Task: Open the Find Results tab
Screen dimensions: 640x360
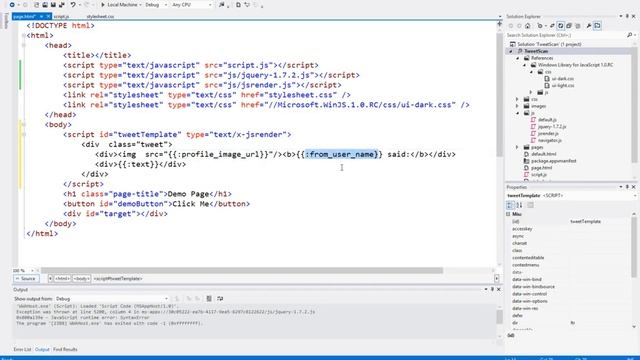Action: pyautogui.click(x=65, y=350)
